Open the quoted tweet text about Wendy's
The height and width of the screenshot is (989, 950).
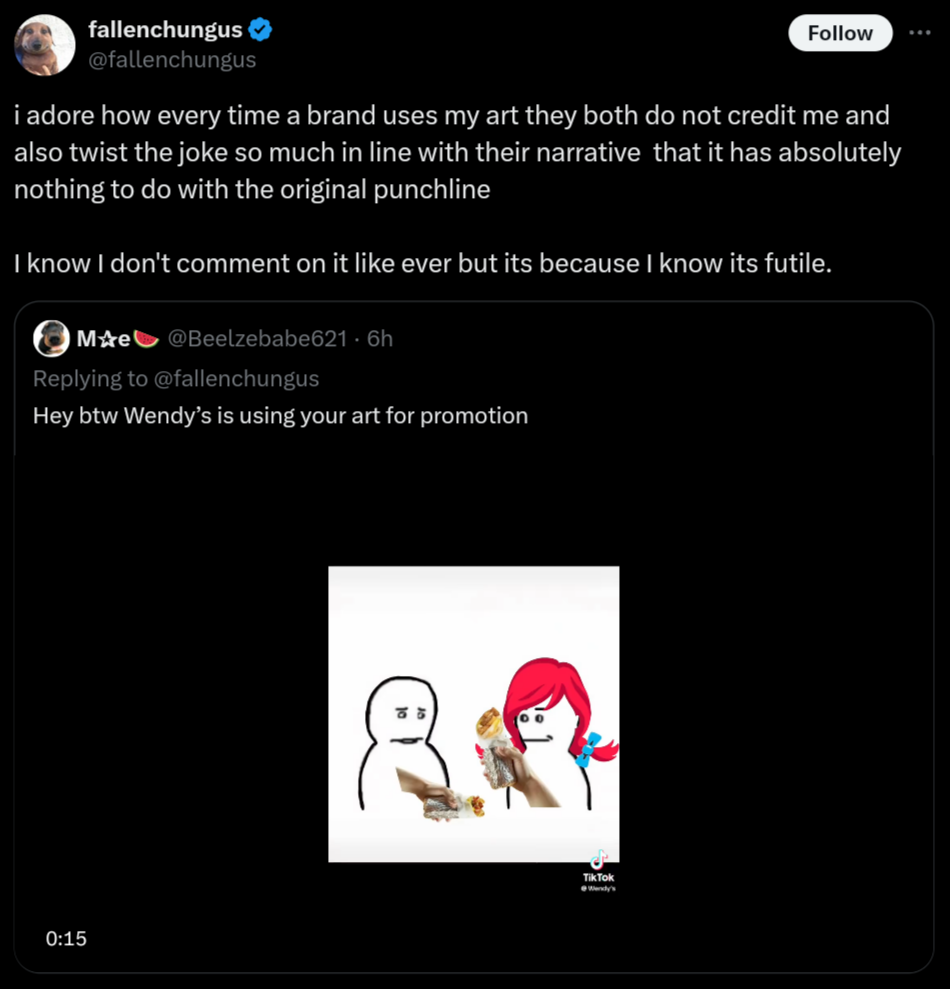coord(280,415)
